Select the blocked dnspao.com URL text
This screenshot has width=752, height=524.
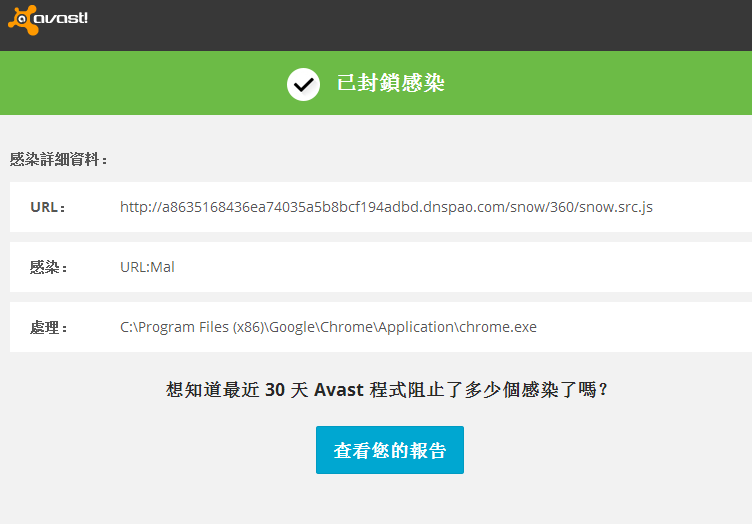pyautogui.click(x=386, y=207)
